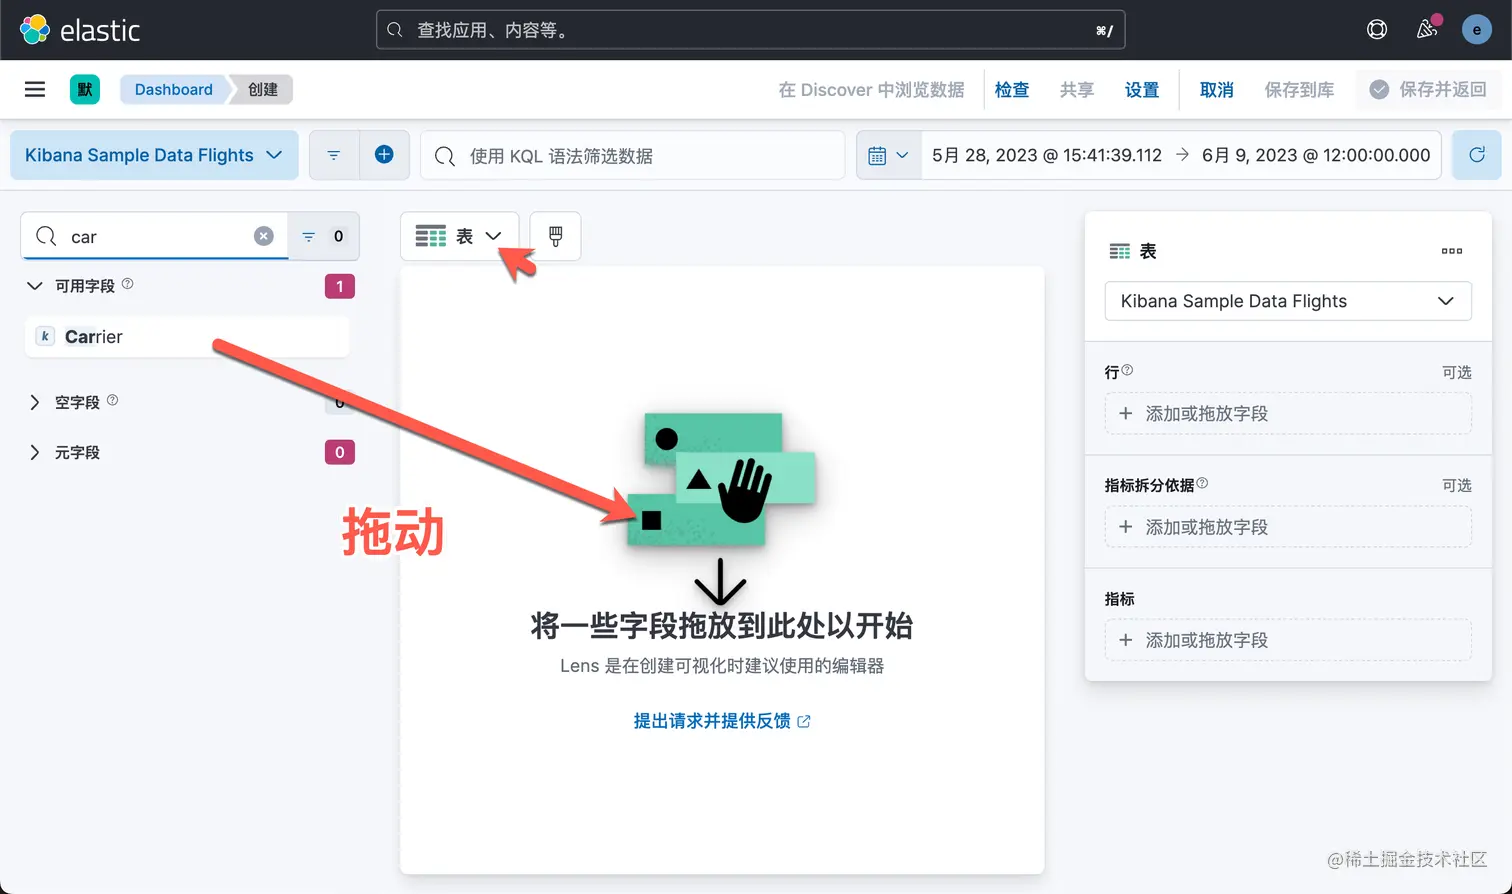The width and height of the screenshot is (1512, 894).
Task: Click the visual options brush icon
Action: click(555, 236)
